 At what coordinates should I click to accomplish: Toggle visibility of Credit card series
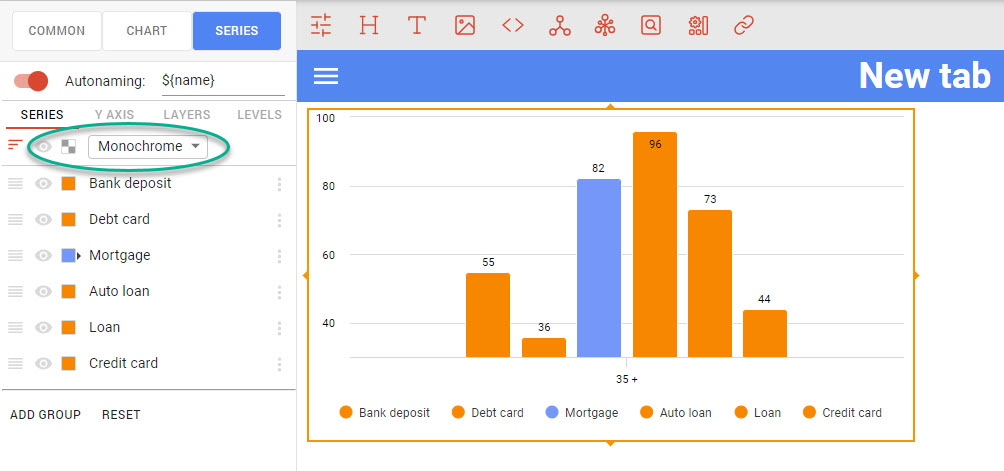pyautogui.click(x=43, y=364)
